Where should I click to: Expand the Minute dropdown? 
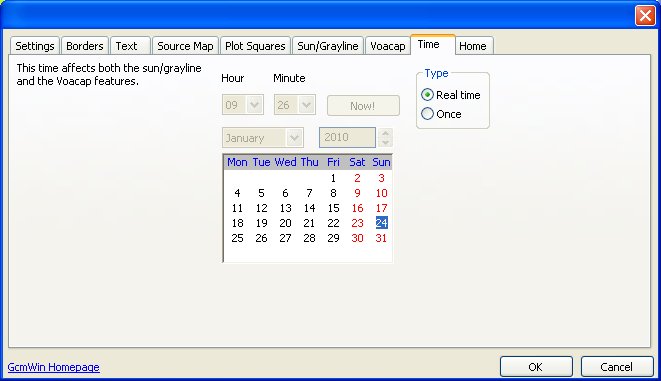coord(306,105)
